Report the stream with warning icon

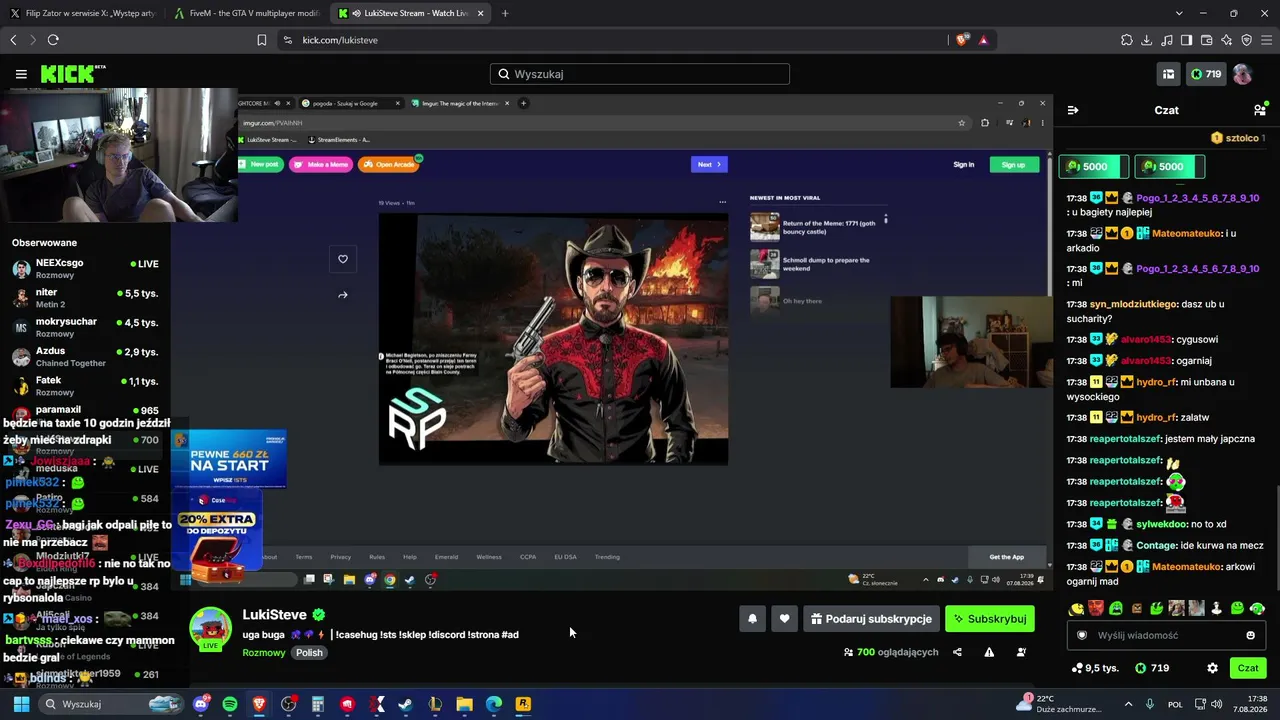pos(989,652)
